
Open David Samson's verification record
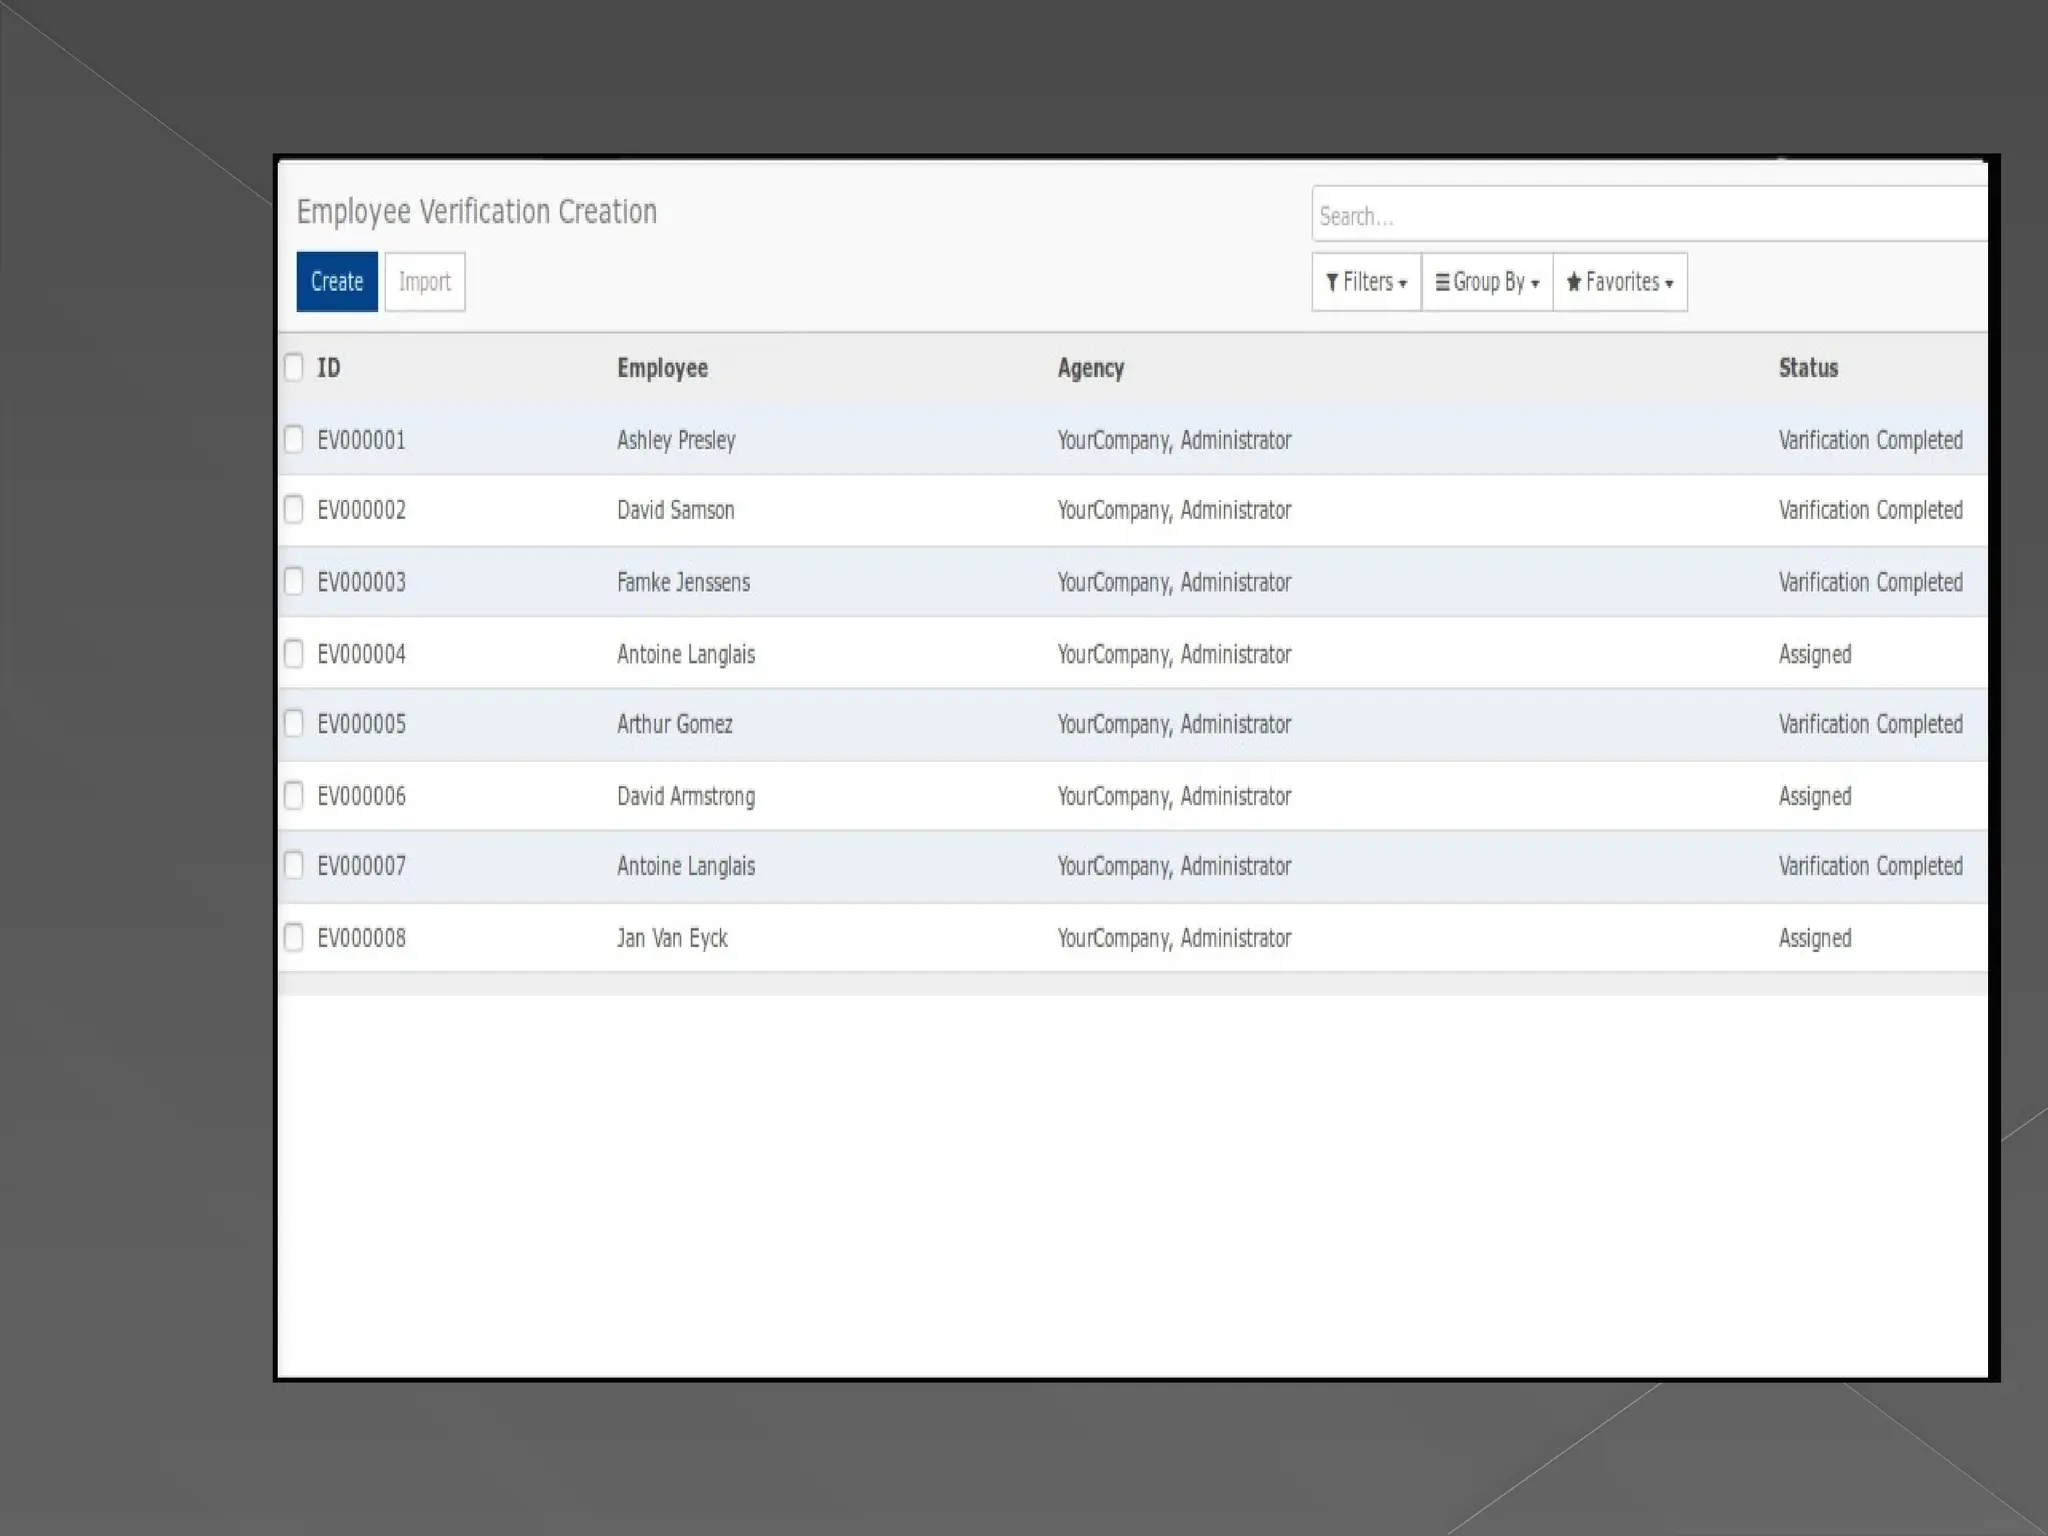(675, 510)
